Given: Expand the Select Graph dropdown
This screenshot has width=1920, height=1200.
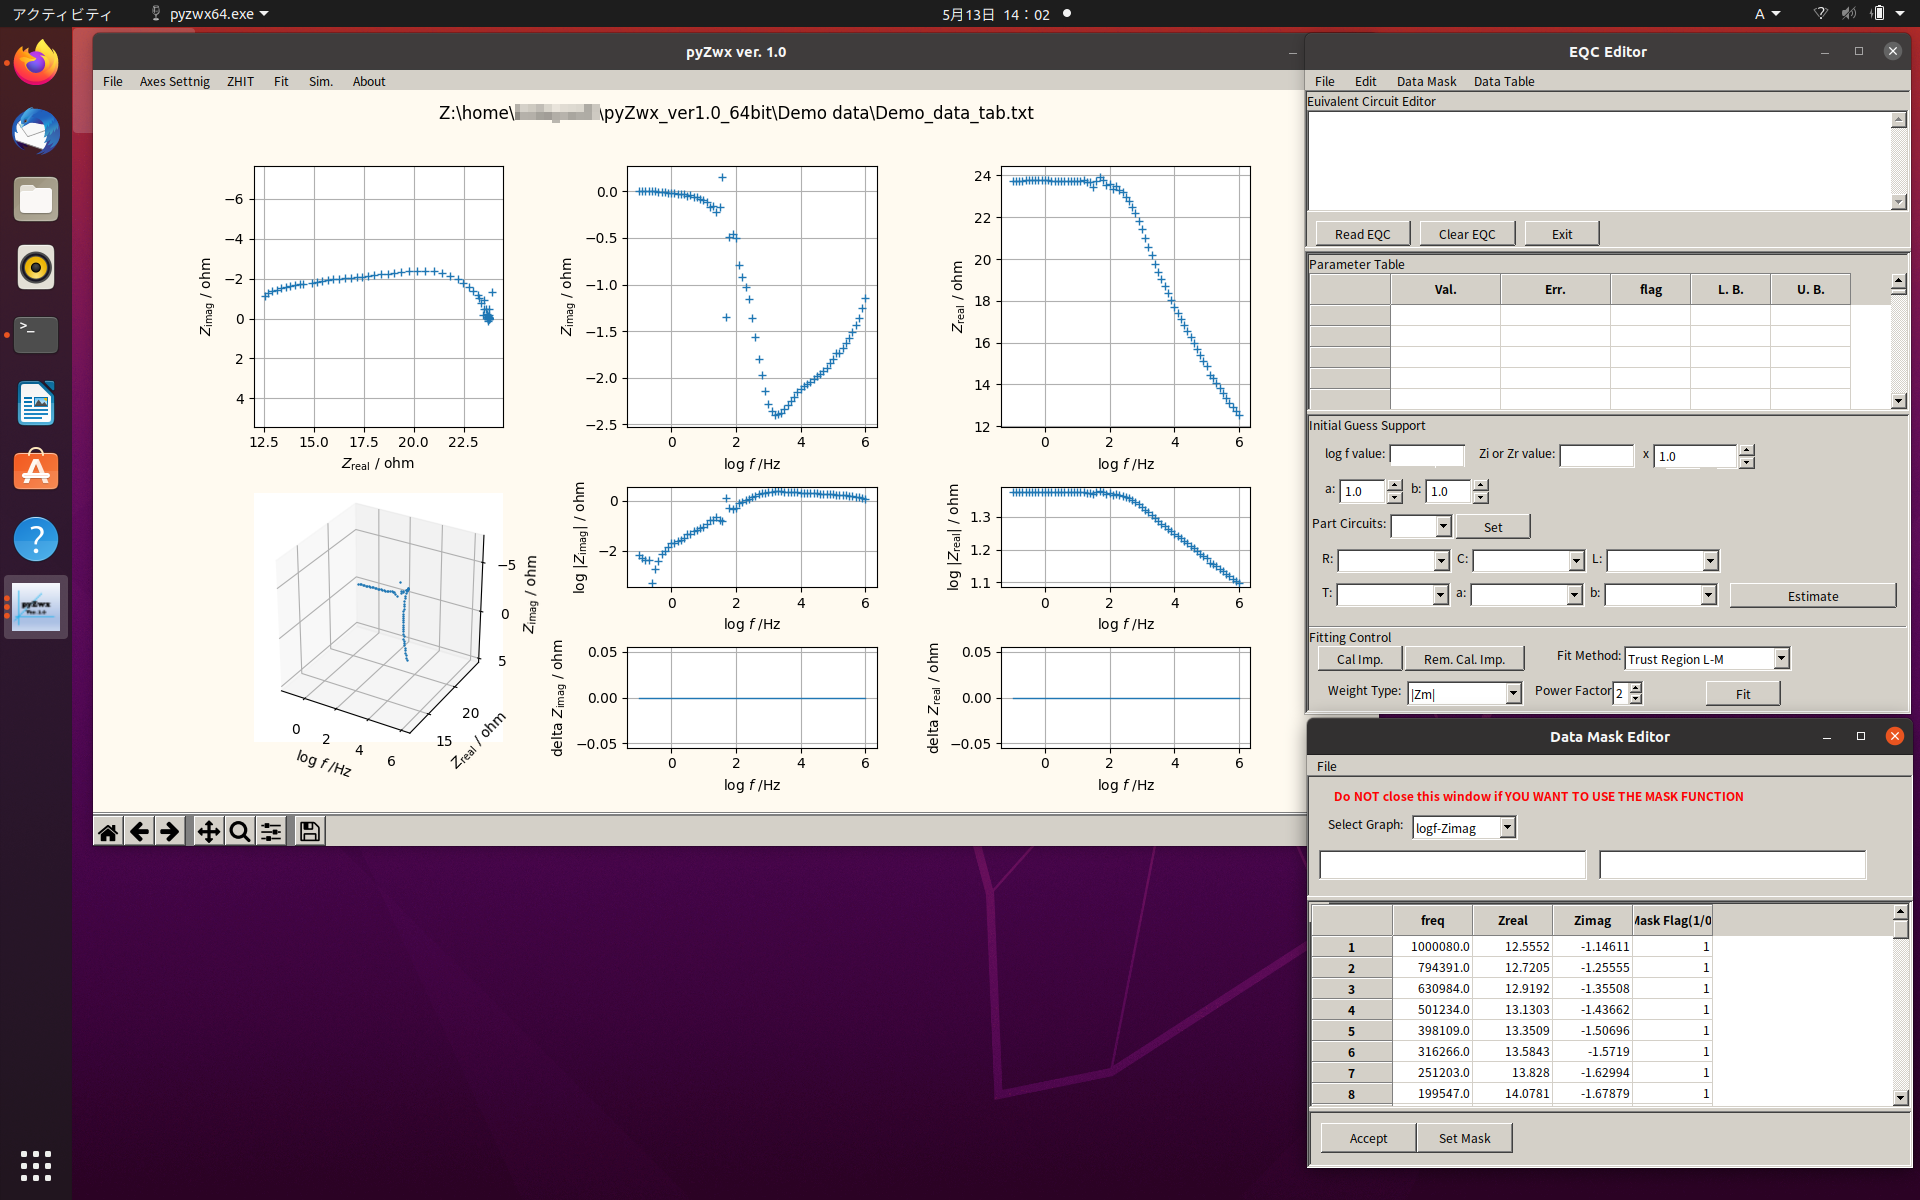Looking at the screenshot, I should pos(1507,828).
